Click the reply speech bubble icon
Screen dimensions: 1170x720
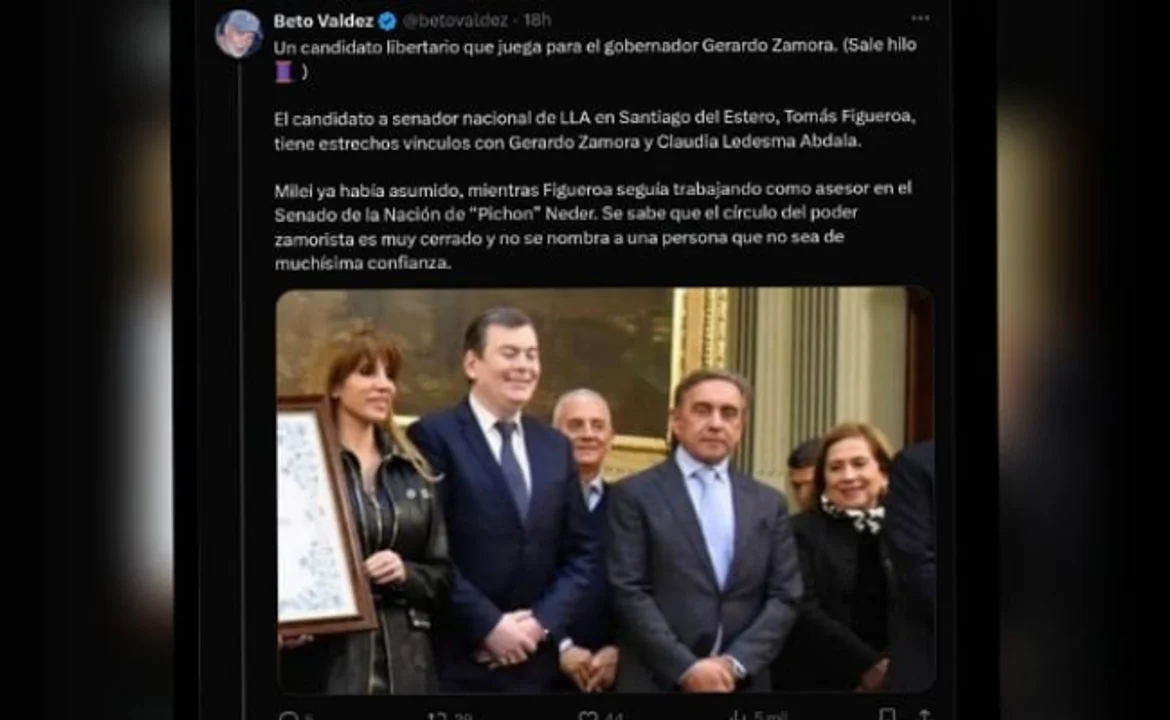pos(287,716)
